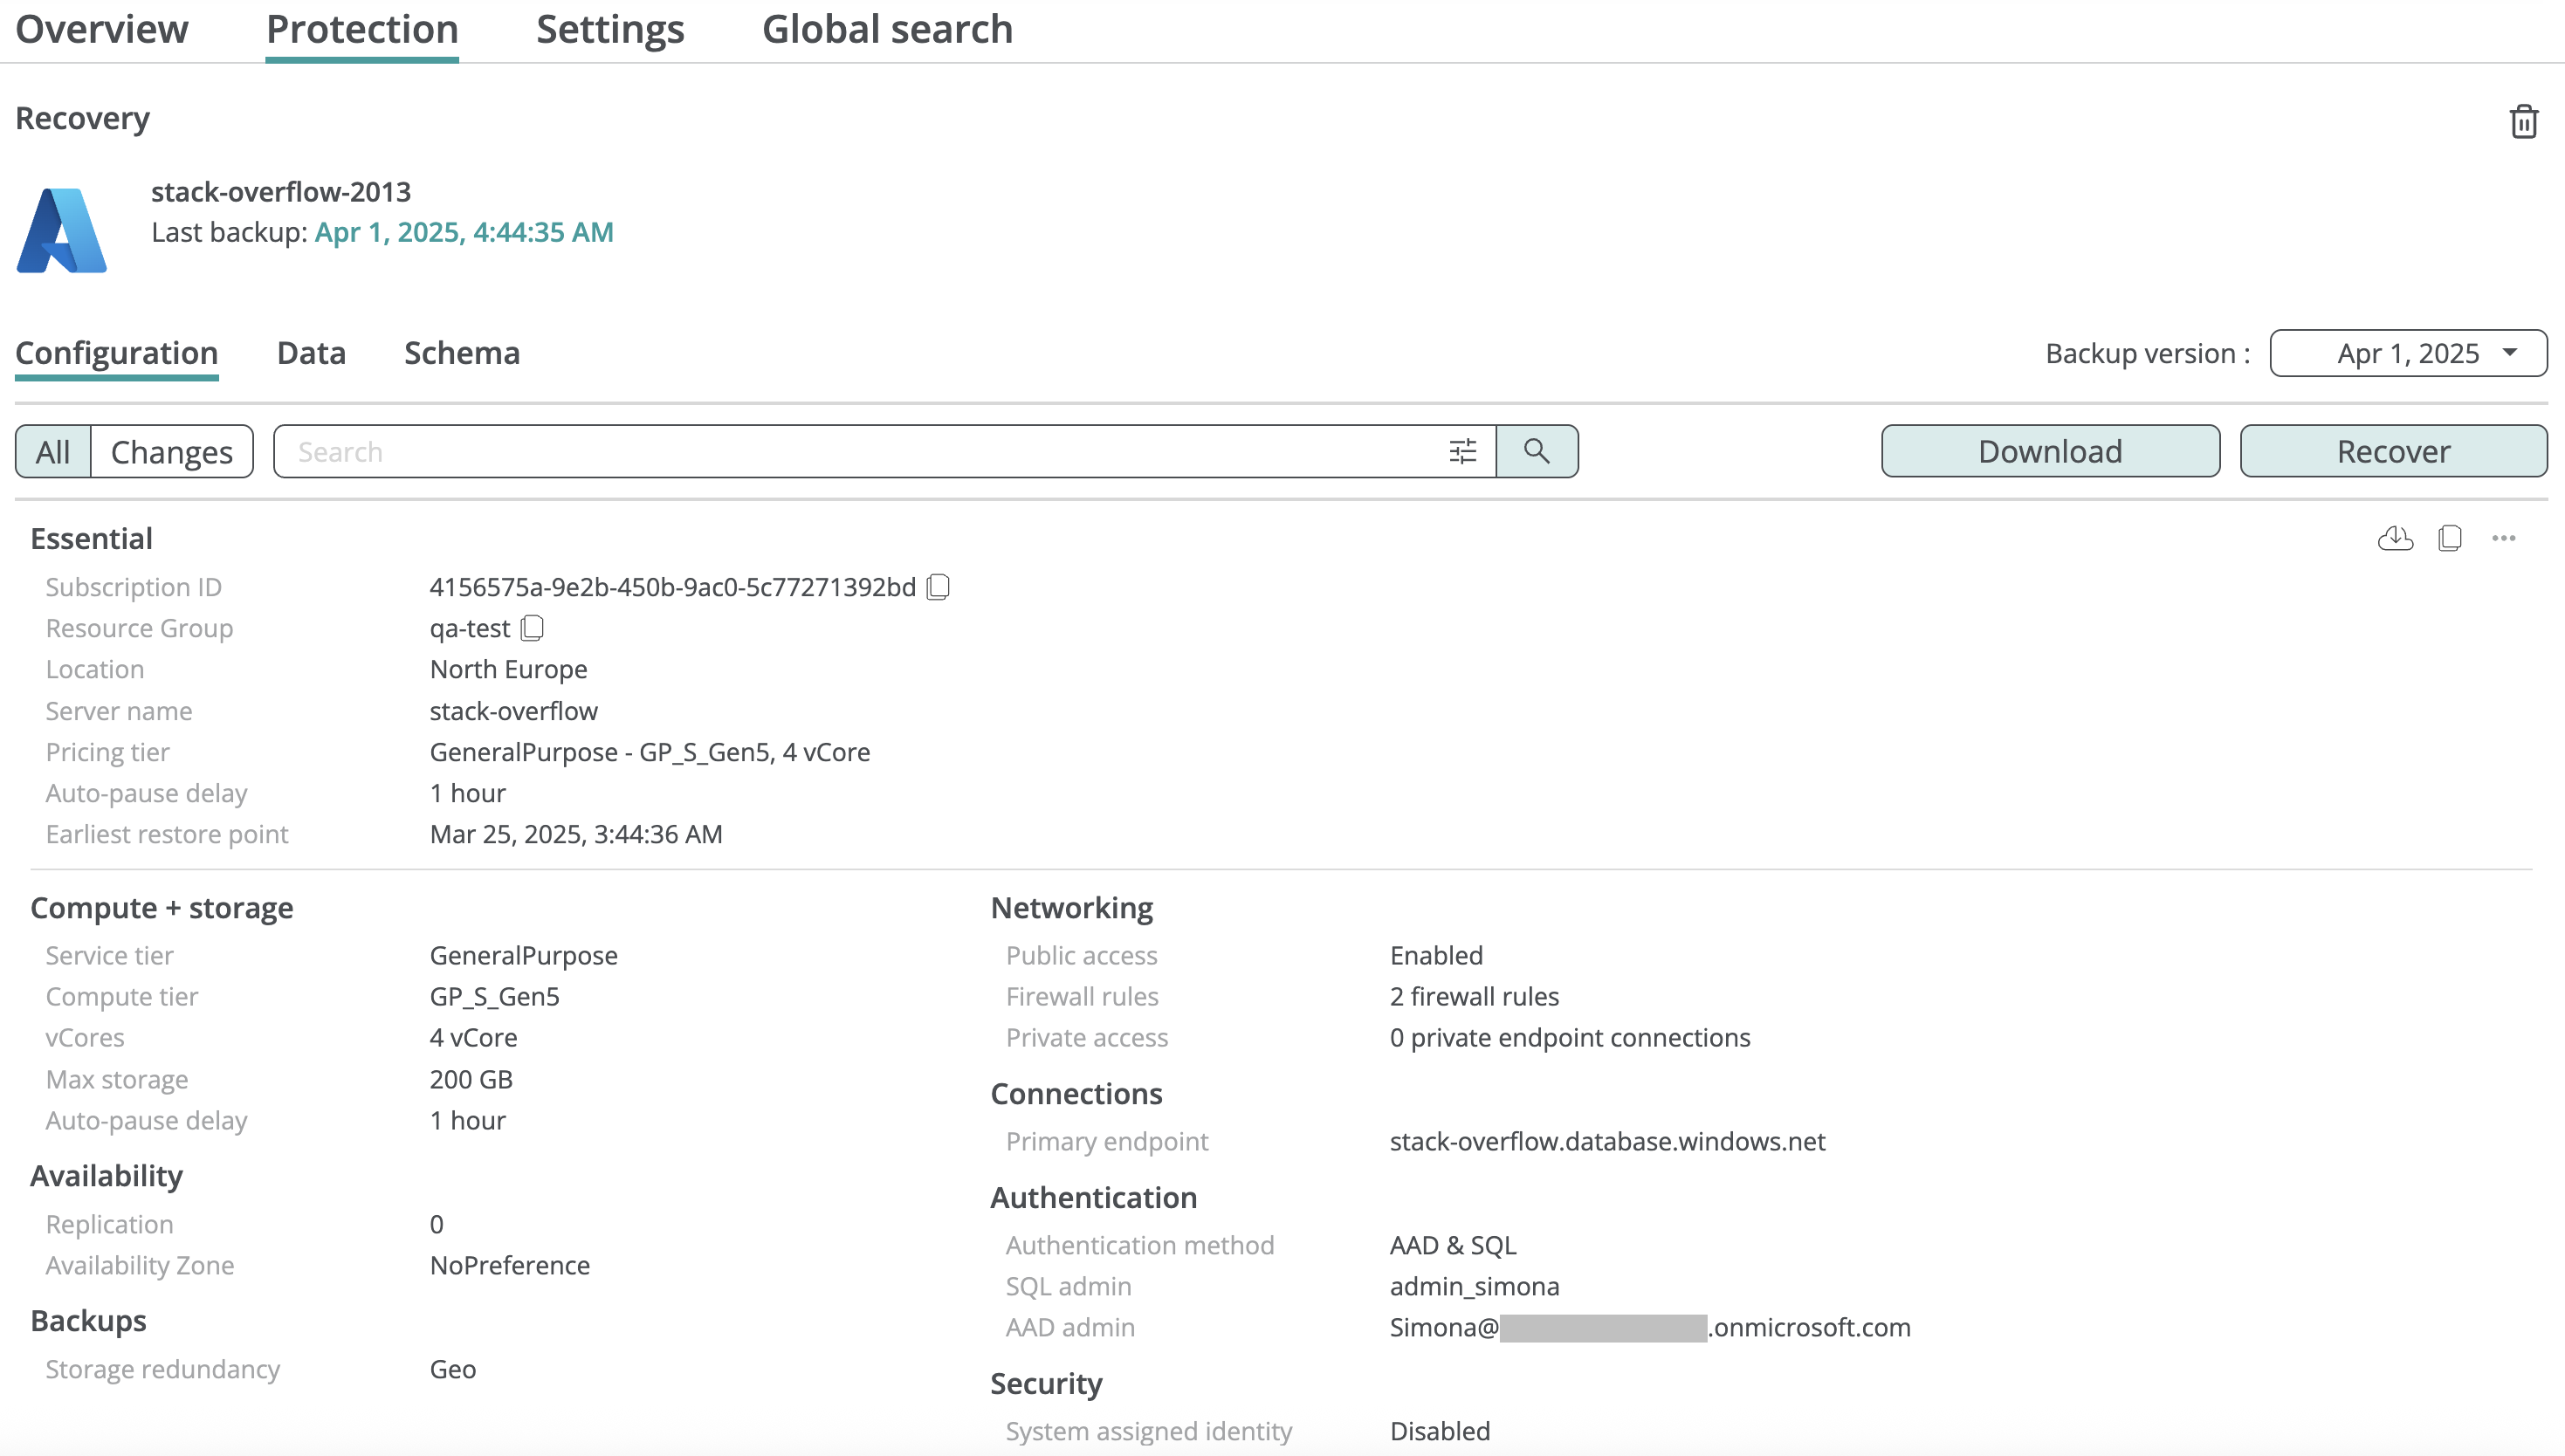Open search filter options icon

tap(1462, 452)
